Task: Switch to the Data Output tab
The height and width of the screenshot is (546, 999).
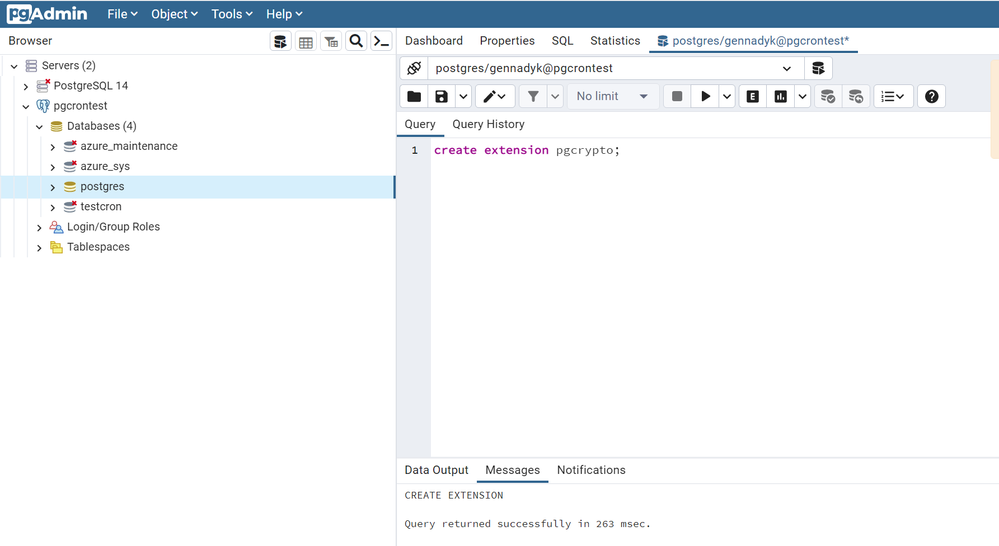Action: tap(436, 470)
